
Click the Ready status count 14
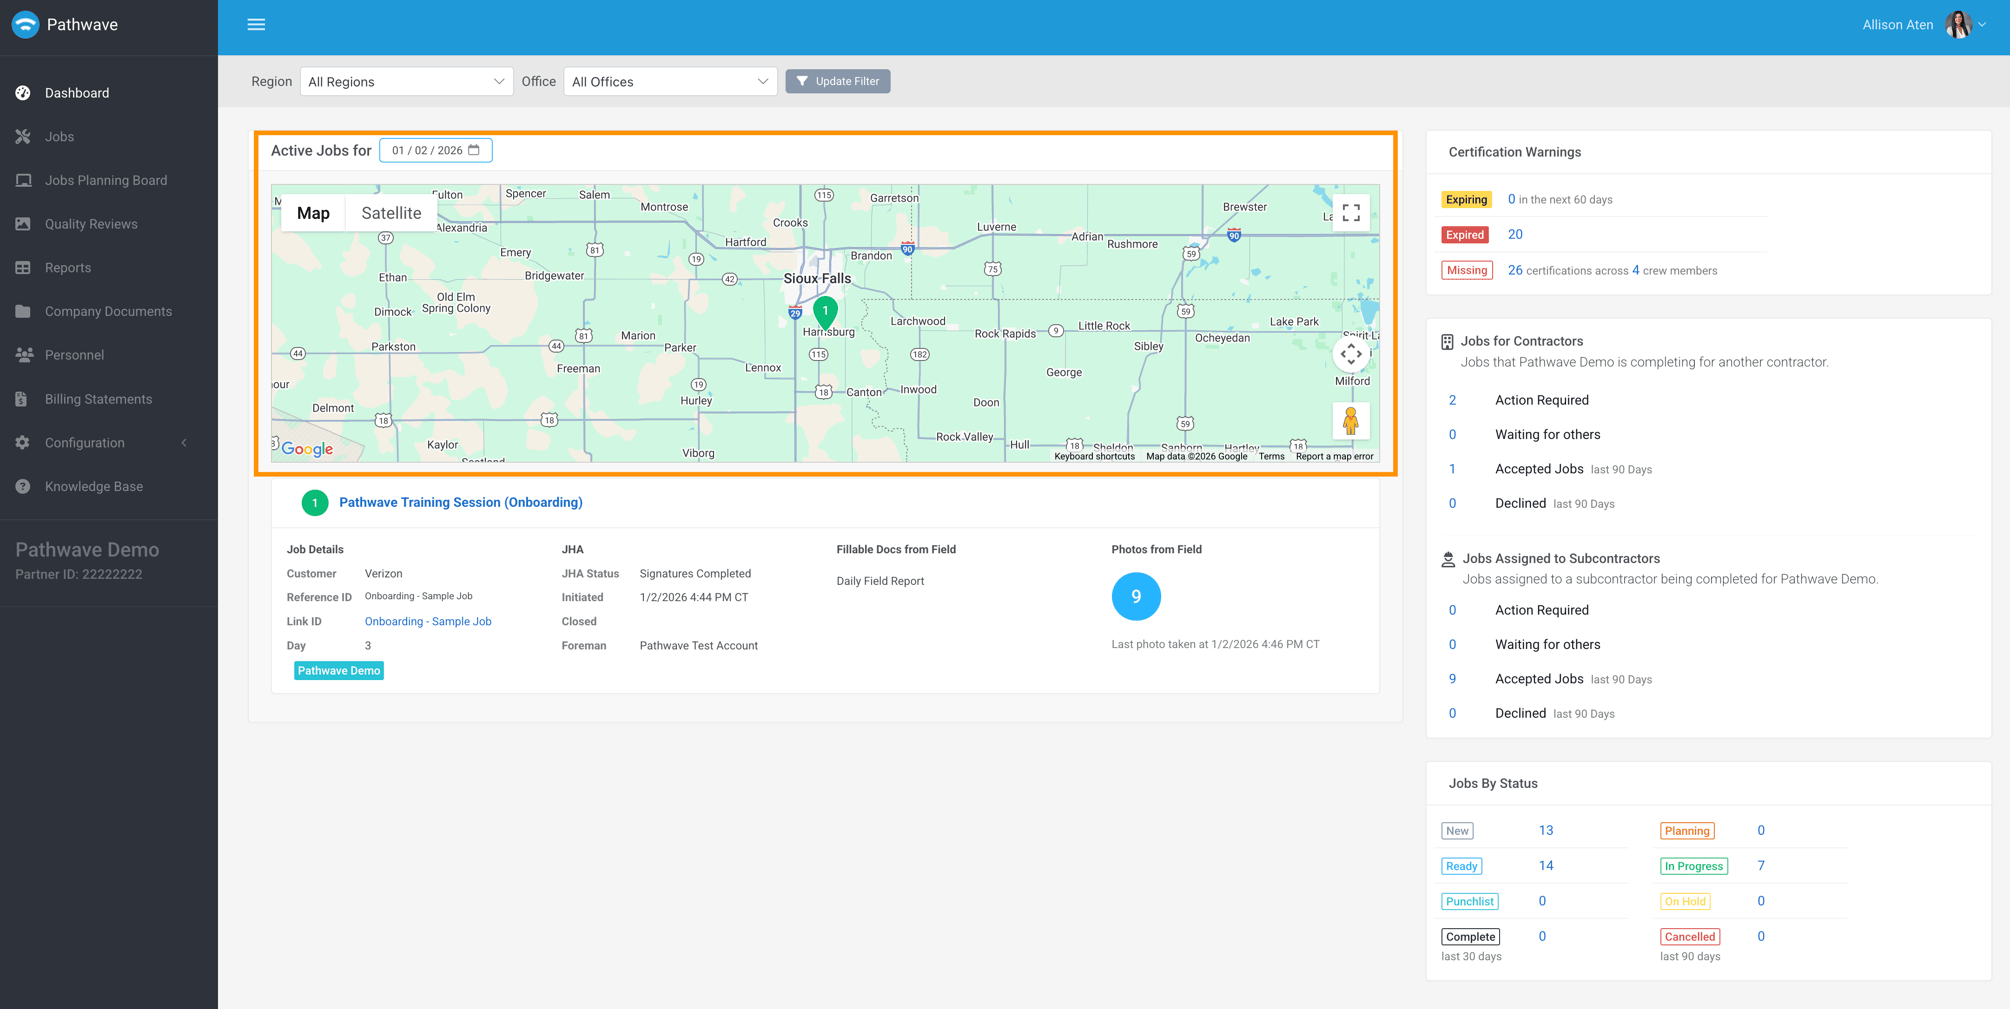pos(1546,866)
